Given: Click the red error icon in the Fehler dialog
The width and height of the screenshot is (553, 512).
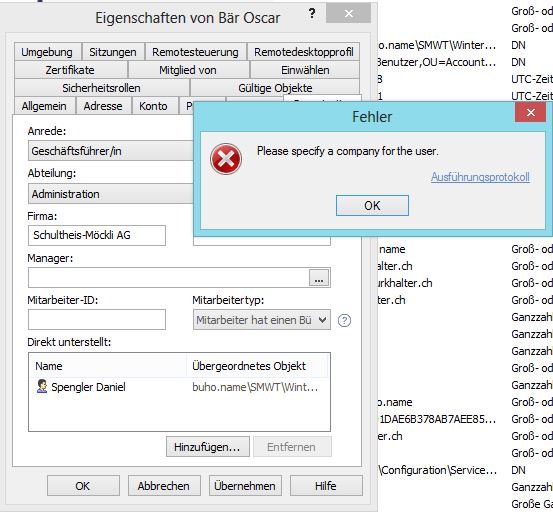Looking at the screenshot, I should coord(226,159).
